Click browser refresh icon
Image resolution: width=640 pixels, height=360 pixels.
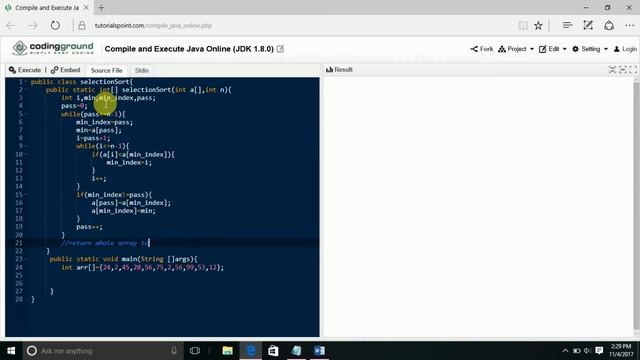pos(55,26)
